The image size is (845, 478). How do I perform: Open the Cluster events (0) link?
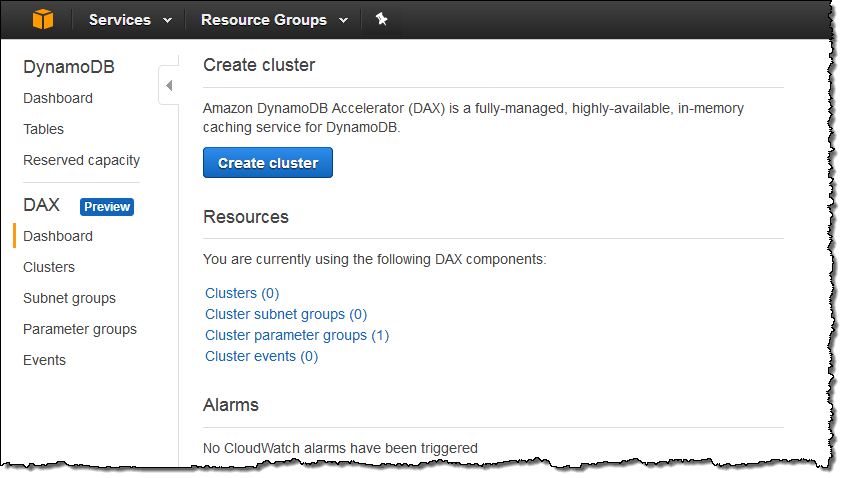[261, 356]
